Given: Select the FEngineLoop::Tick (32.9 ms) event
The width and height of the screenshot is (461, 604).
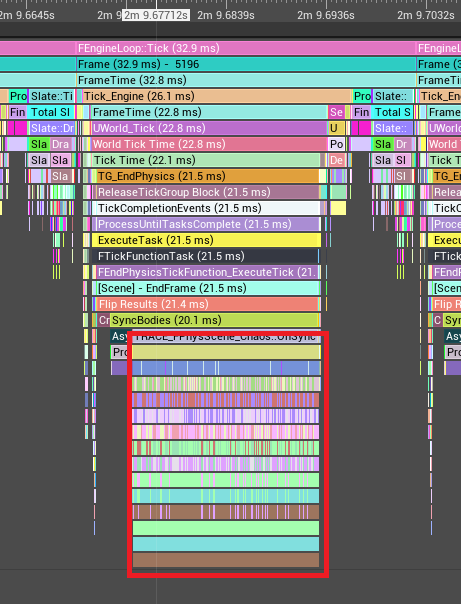Looking at the screenshot, I should coord(246,48).
